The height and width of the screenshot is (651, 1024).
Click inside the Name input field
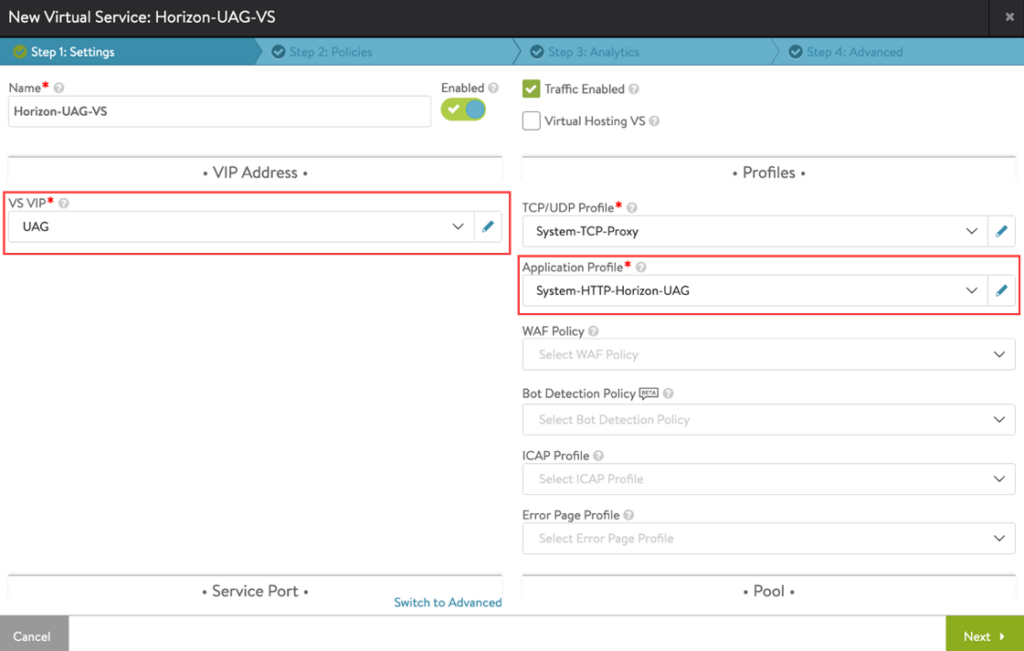219,111
